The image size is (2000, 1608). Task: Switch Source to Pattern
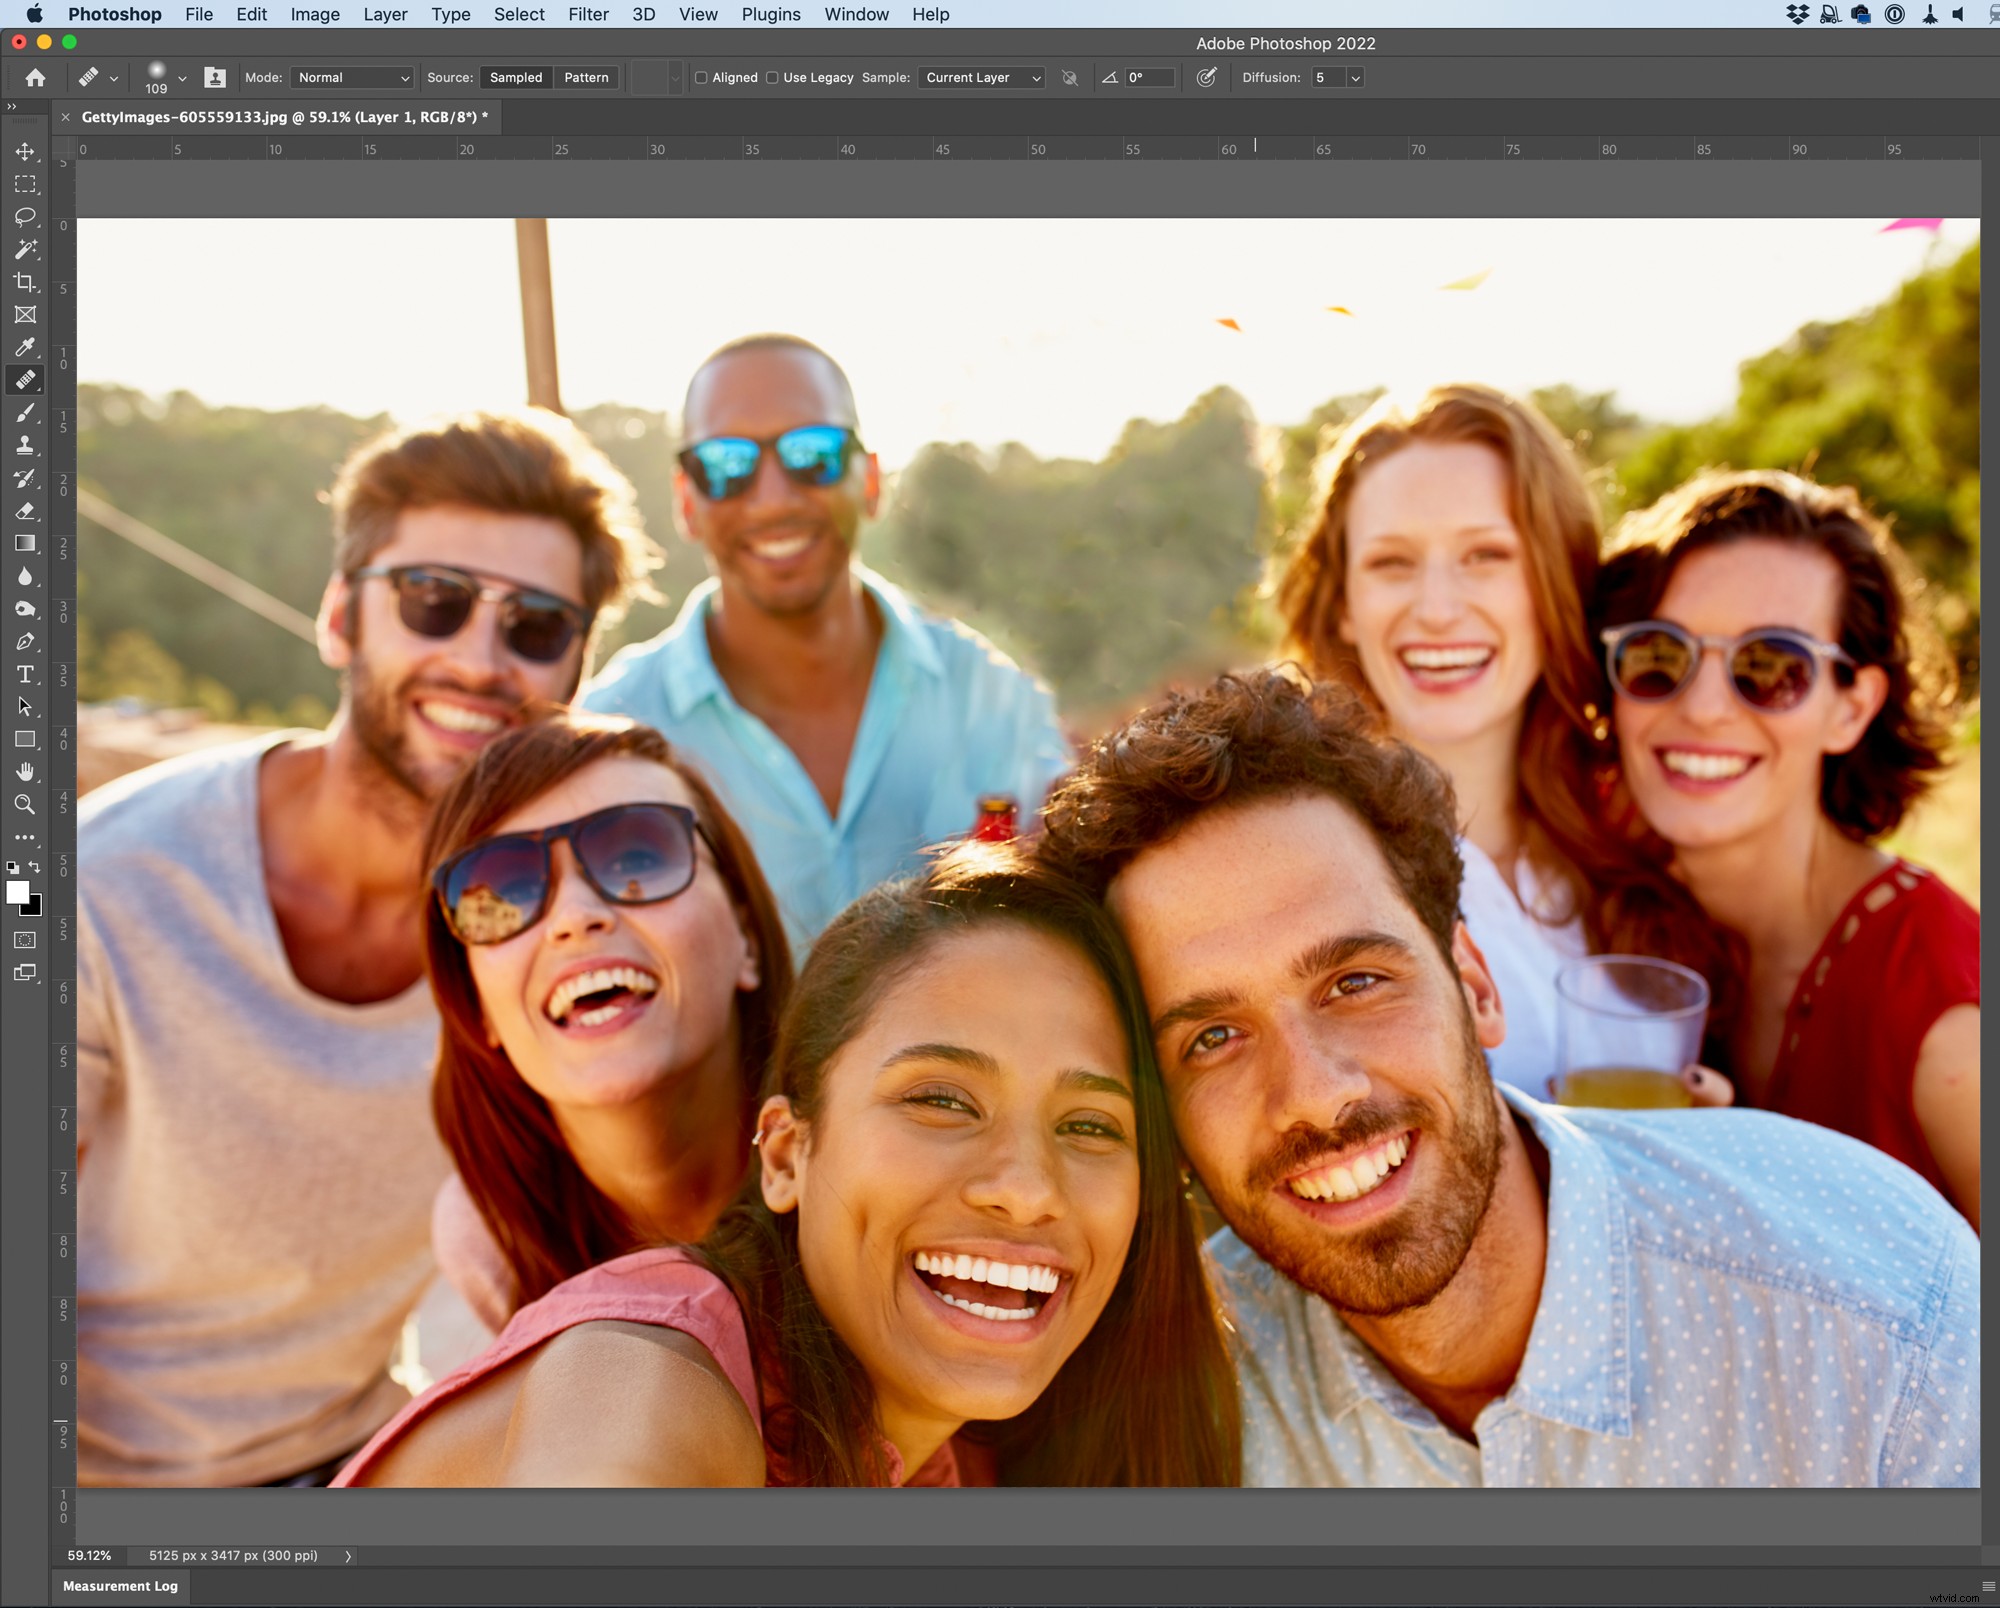(x=586, y=77)
